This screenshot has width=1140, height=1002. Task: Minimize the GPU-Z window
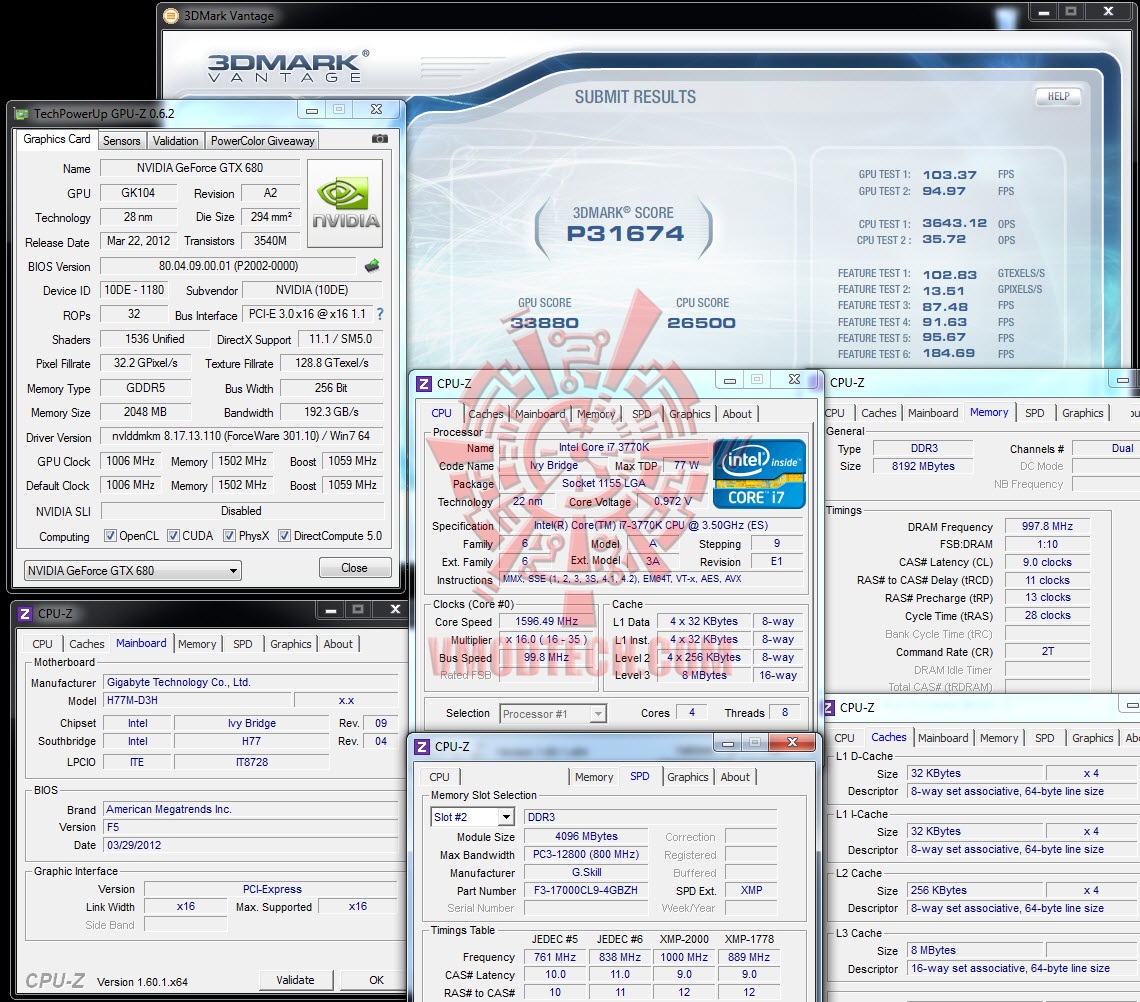click(312, 110)
